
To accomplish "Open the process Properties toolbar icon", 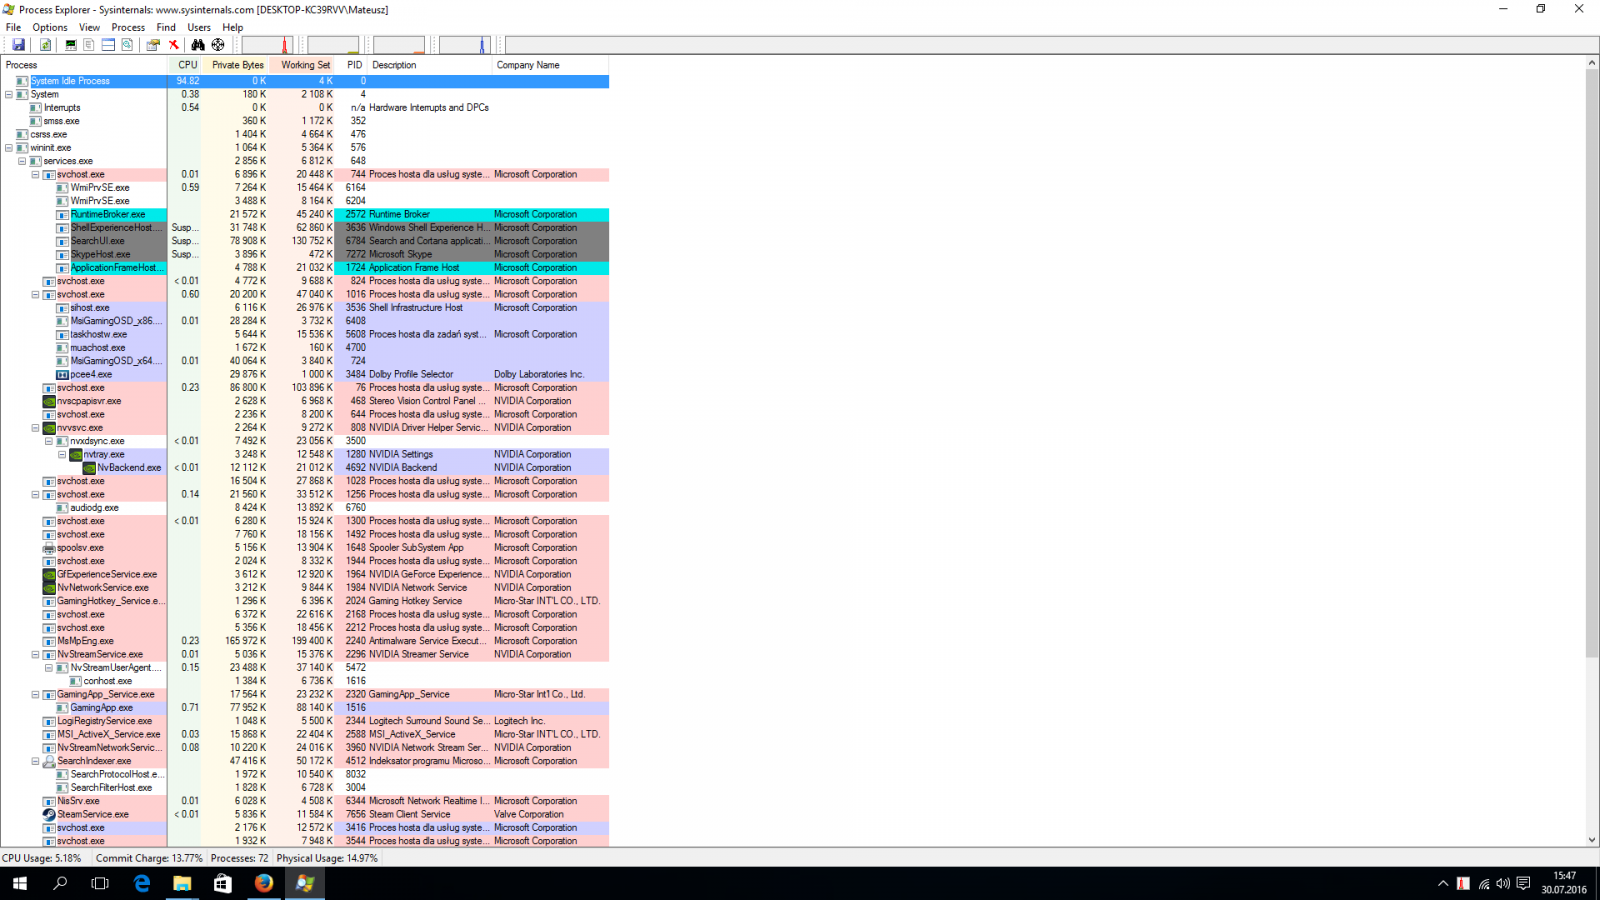I will click(153, 45).
